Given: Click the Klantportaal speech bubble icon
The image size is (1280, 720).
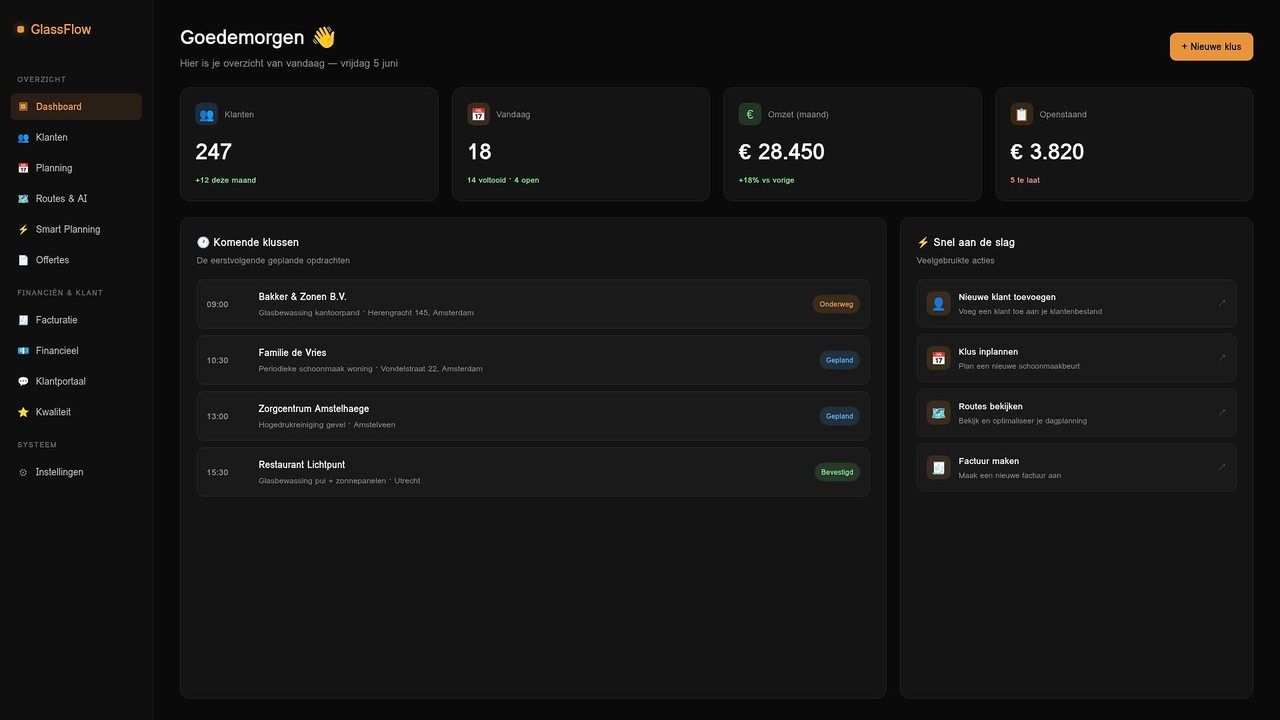Looking at the screenshot, I should click(x=23, y=381).
